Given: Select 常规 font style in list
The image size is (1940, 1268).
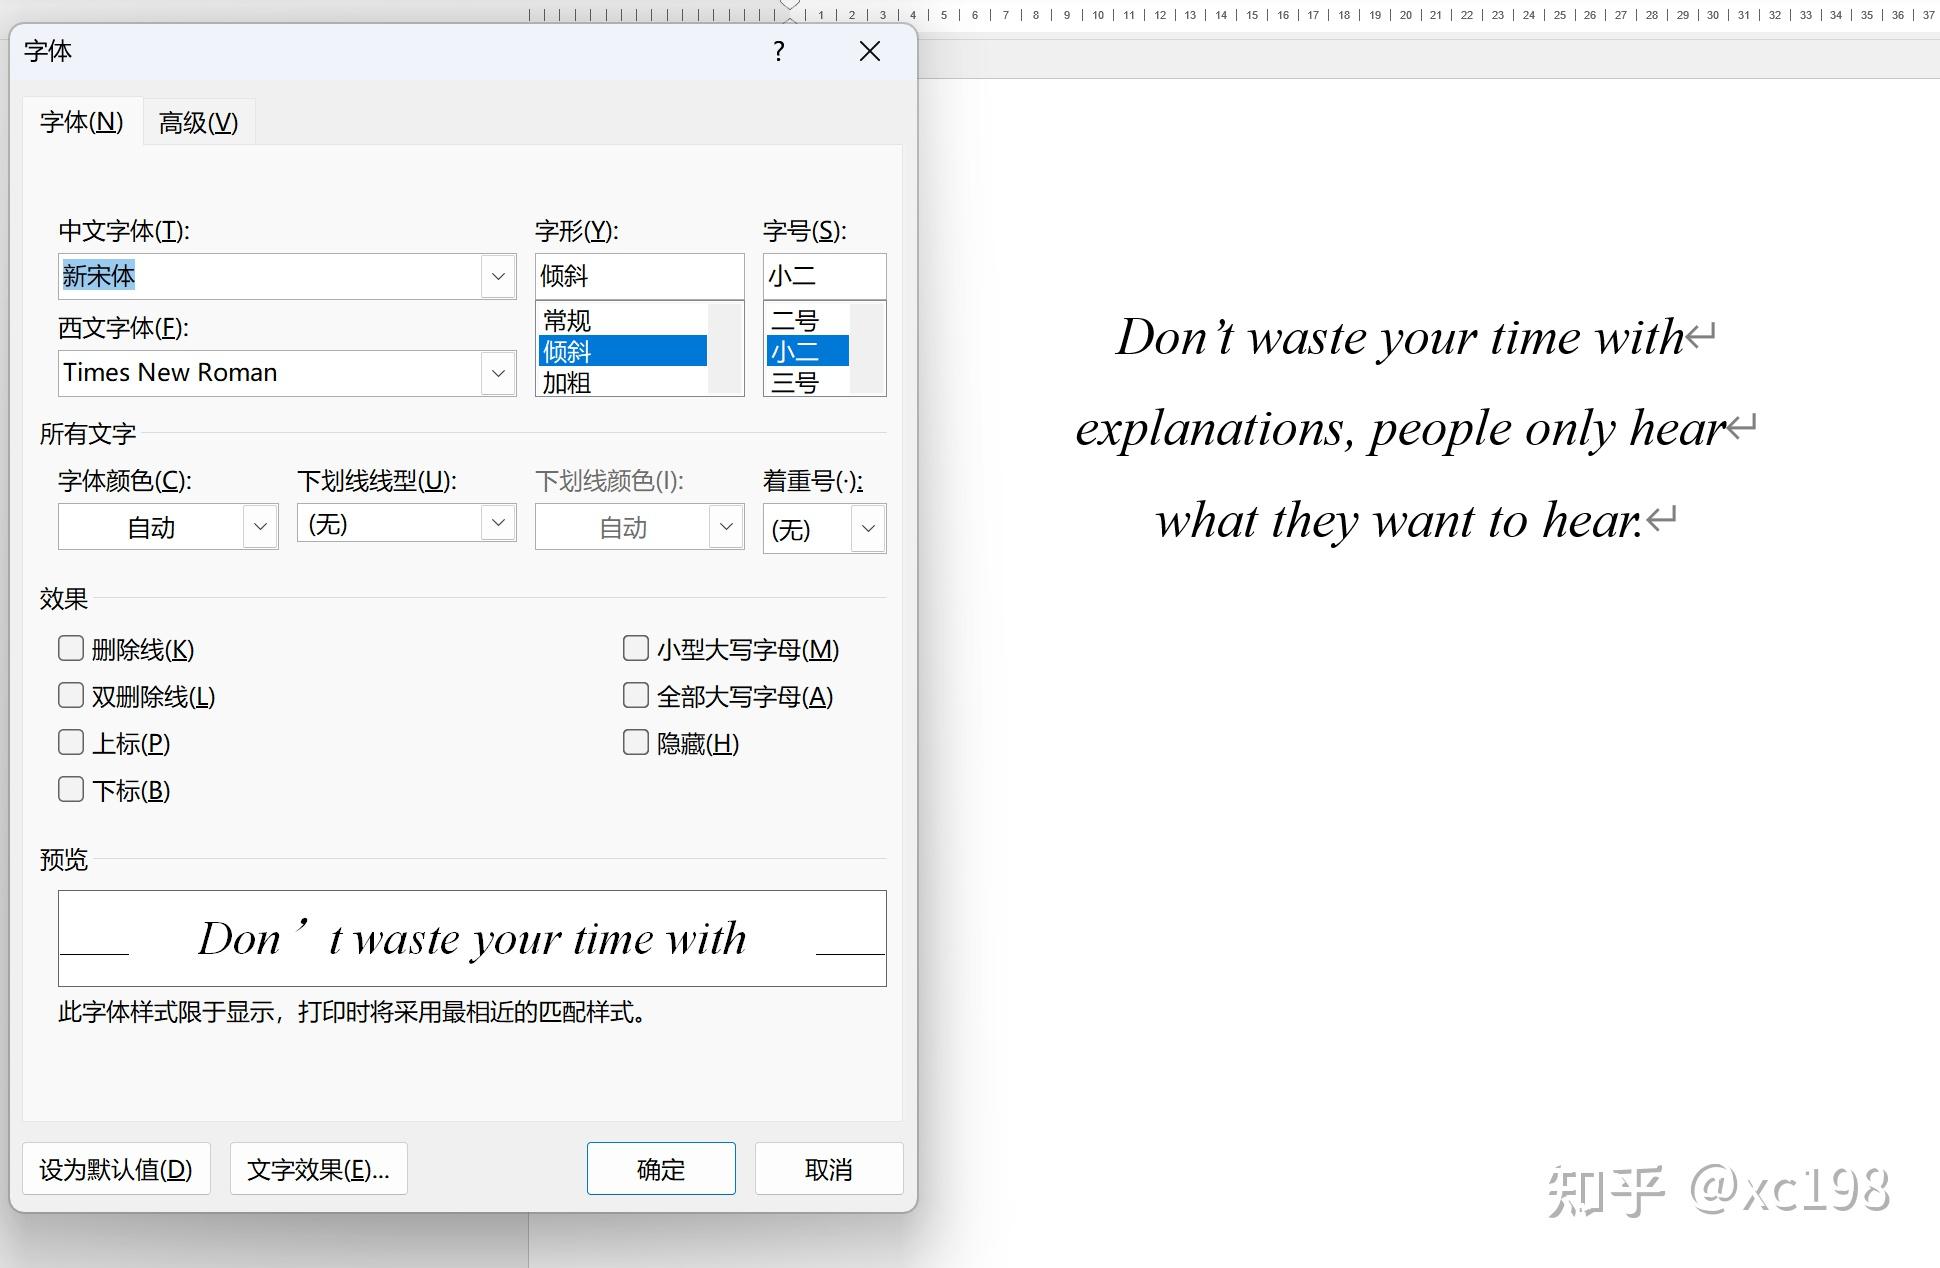Looking at the screenshot, I should pos(567,321).
